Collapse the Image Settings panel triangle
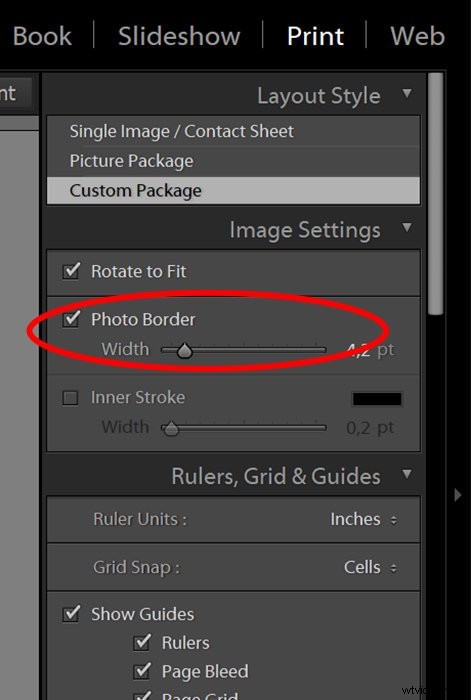The height and width of the screenshot is (700, 471). (407, 228)
